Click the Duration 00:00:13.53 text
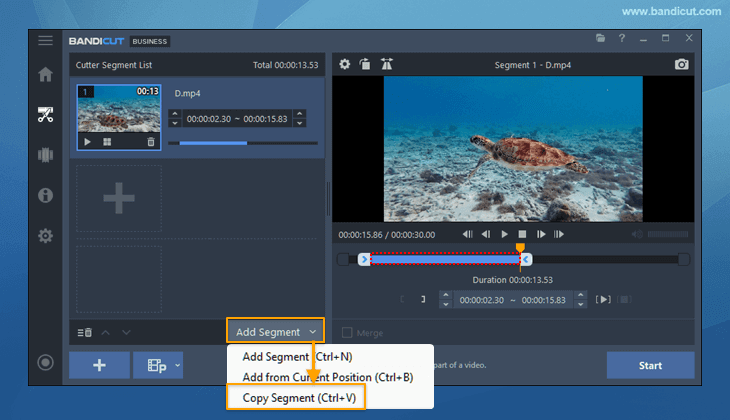The image size is (730, 420). [x=513, y=280]
